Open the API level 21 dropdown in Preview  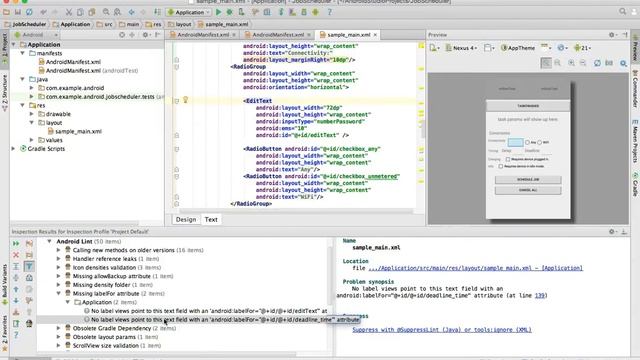point(582,48)
